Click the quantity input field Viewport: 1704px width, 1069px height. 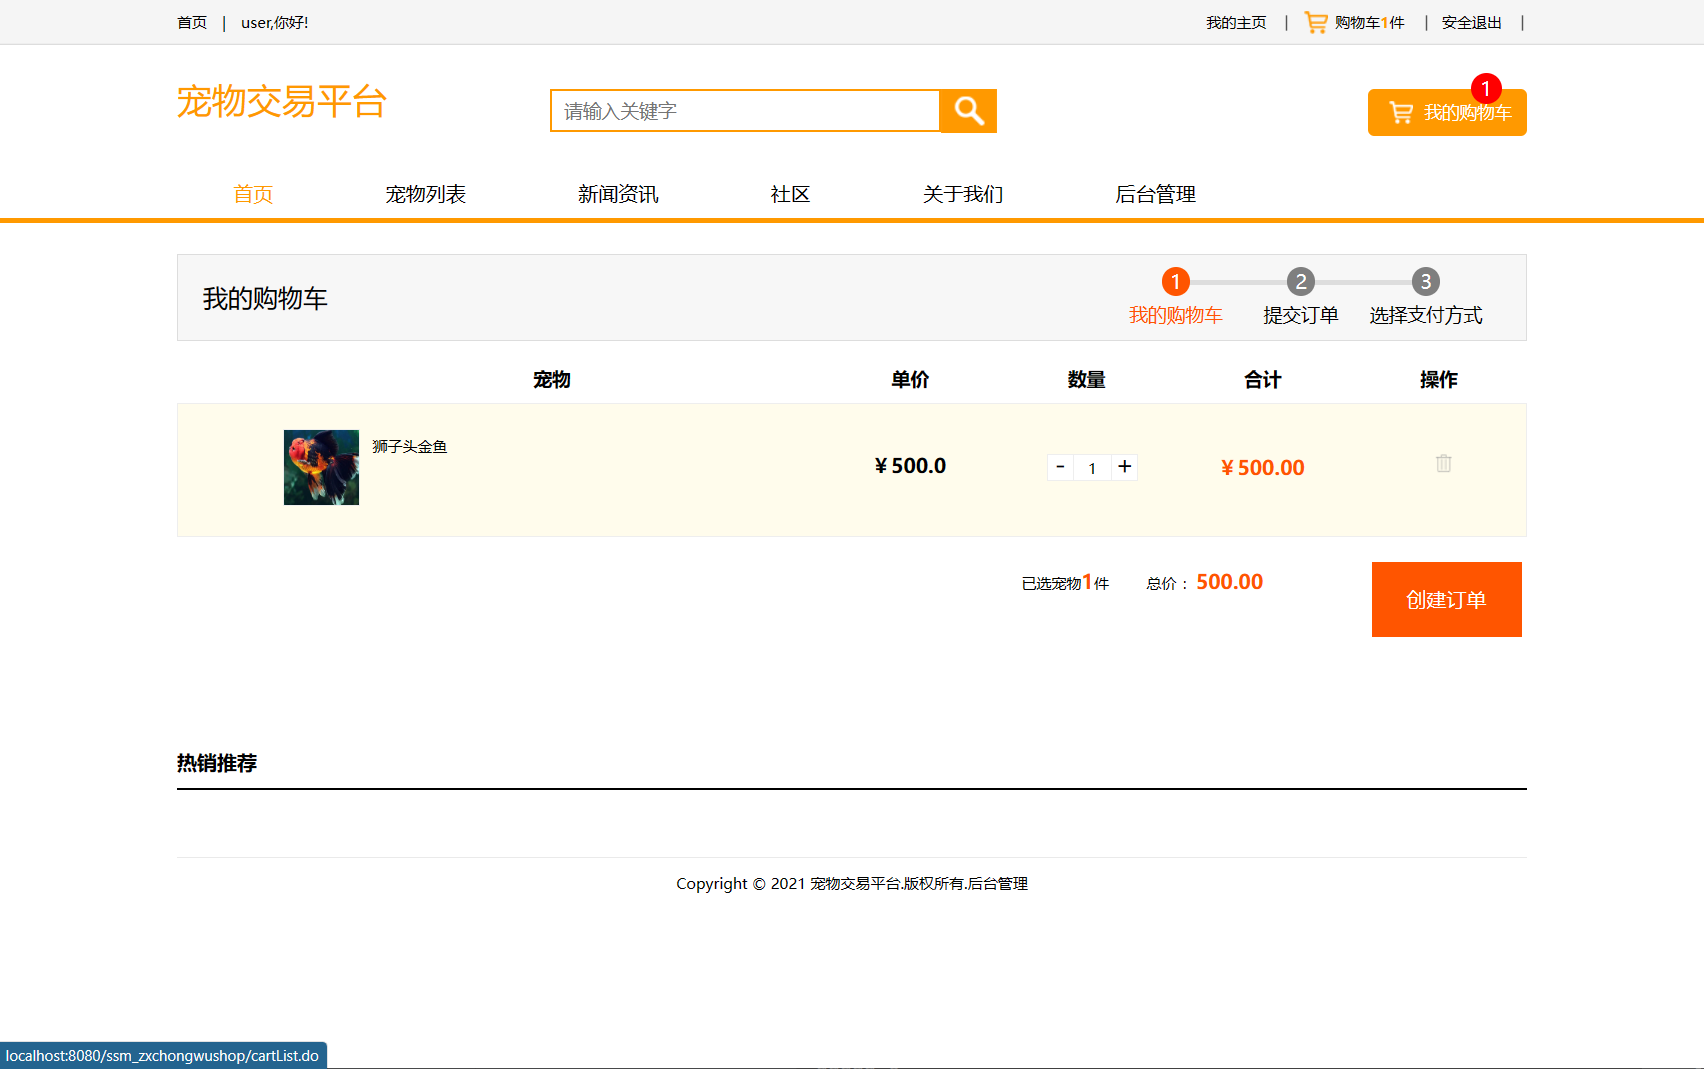[x=1092, y=468]
